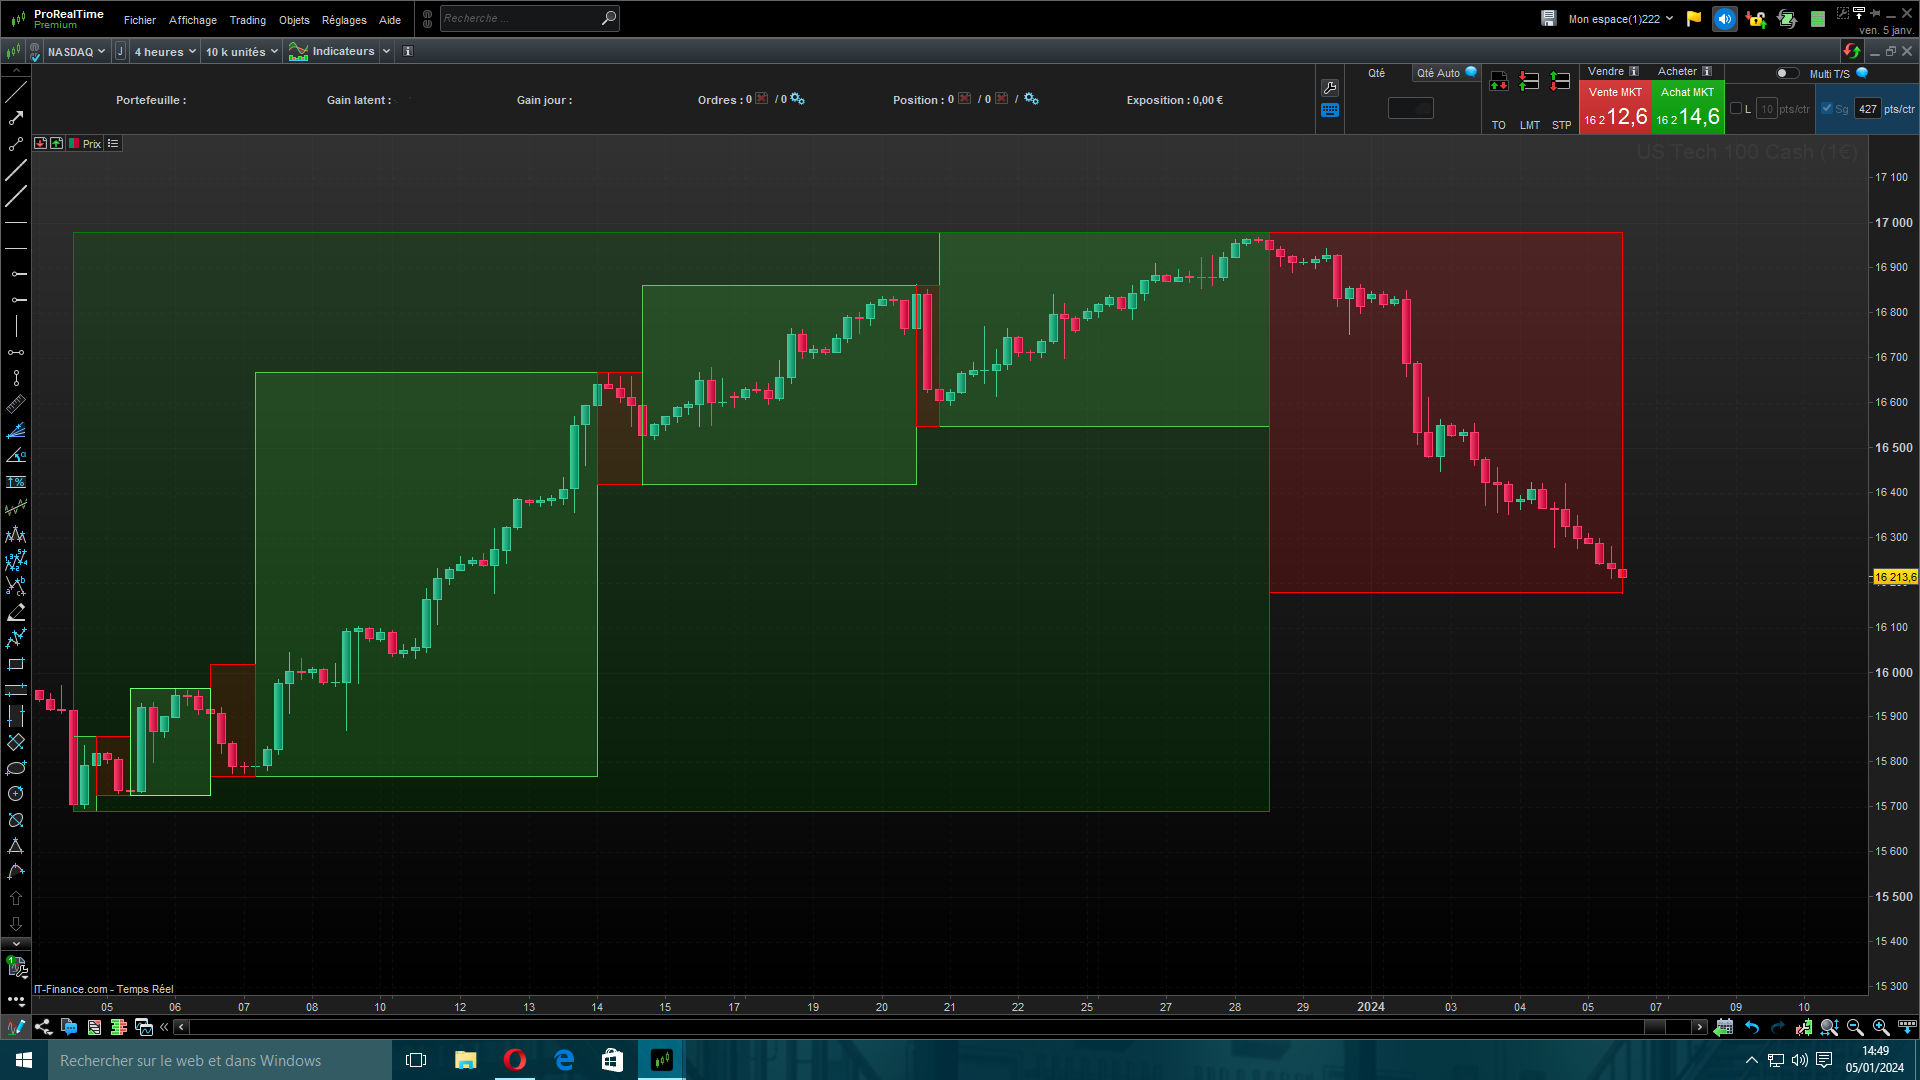Click the blue keyboard shortcuts icon

pos(1330,111)
